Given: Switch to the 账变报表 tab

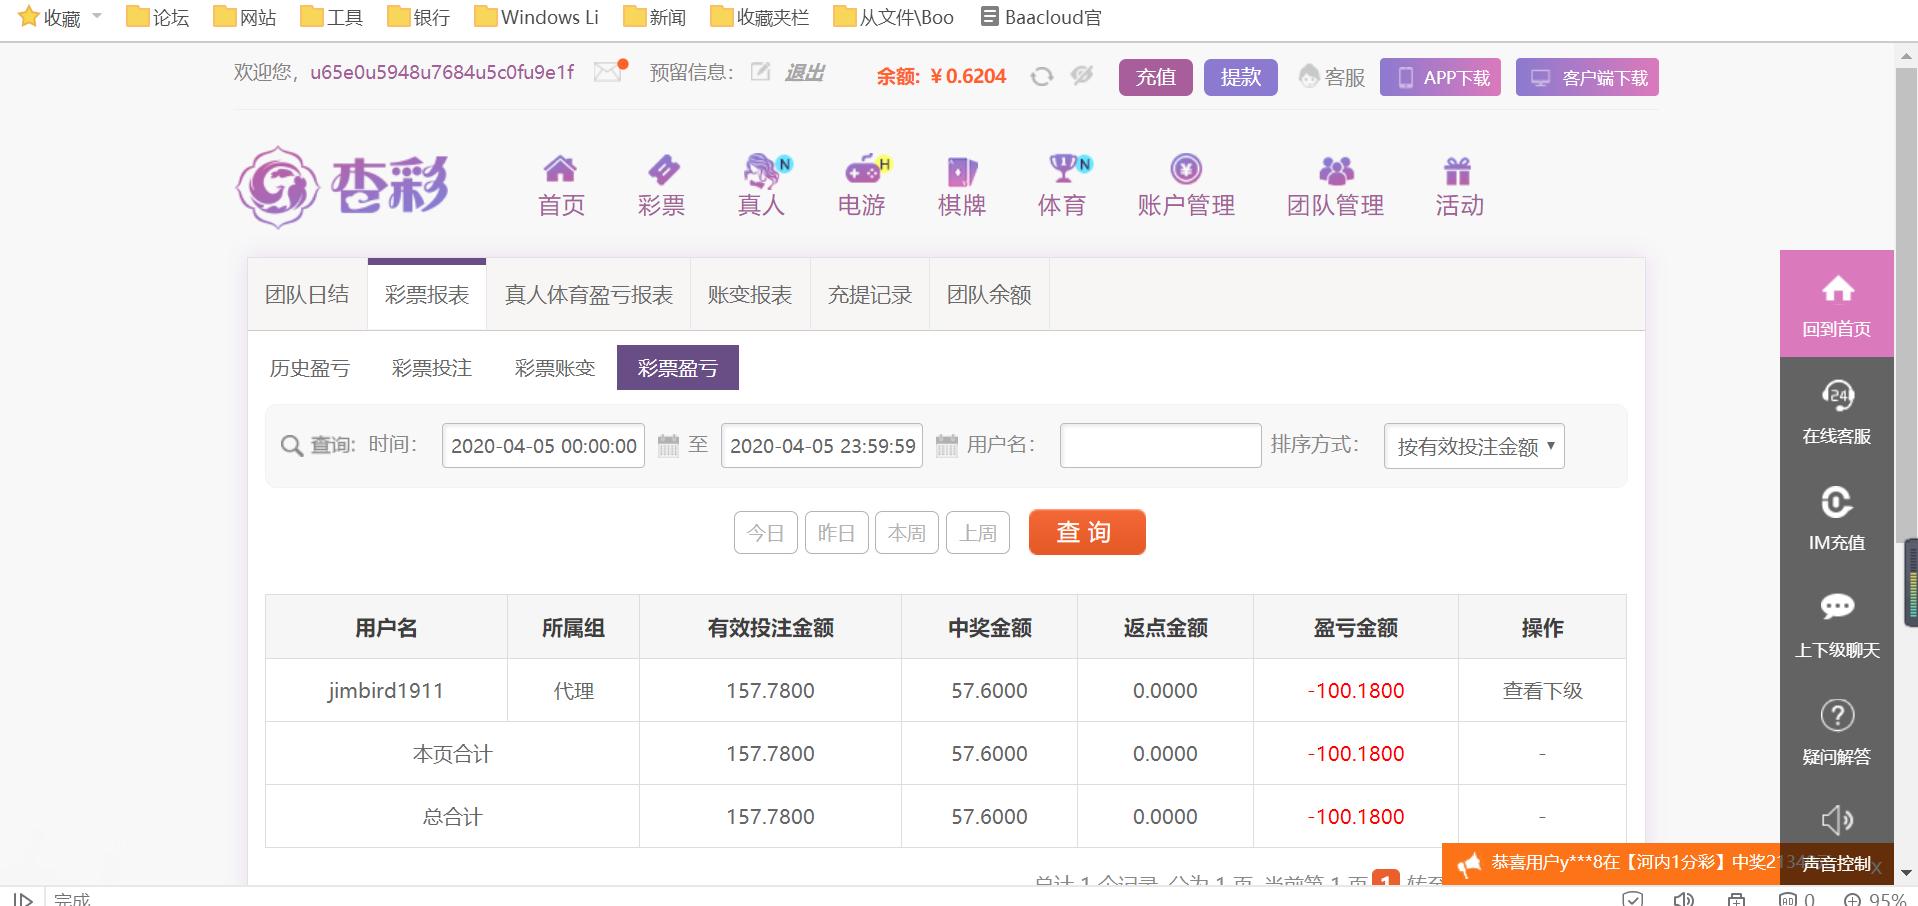Looking at the screenshot, I should coord(750,295).
